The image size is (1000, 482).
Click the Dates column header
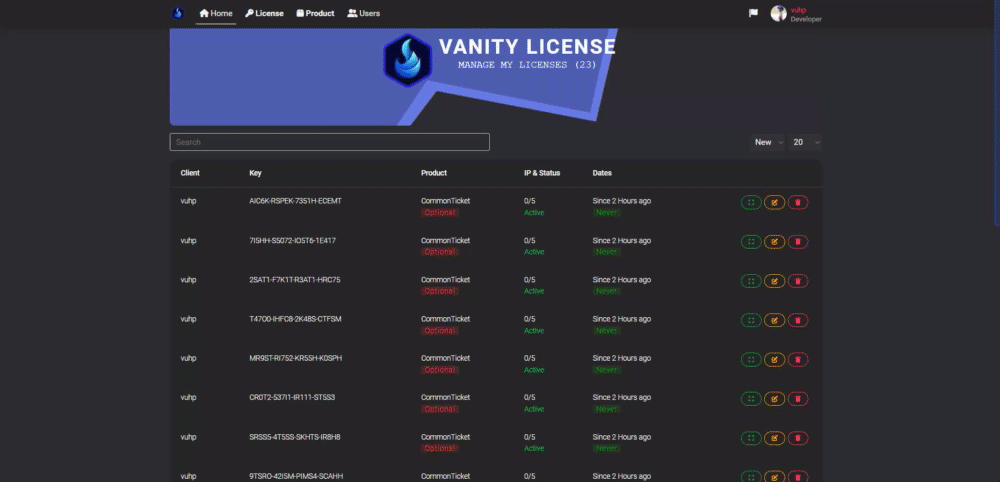click(602, 173)
